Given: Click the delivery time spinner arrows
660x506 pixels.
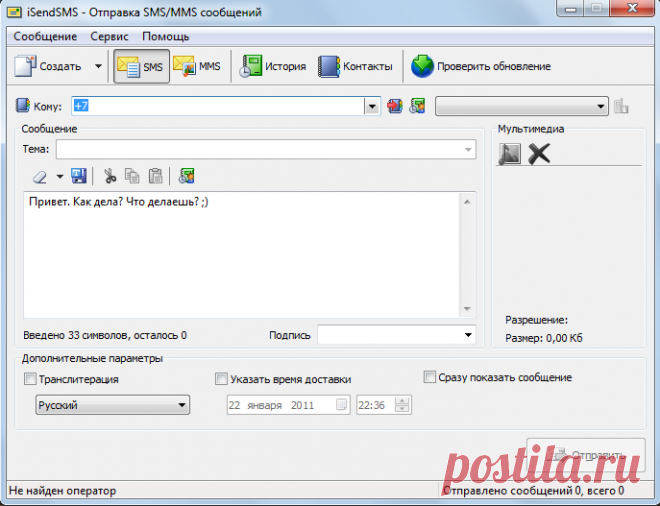Looking at the screenshot, I should click(x=402, y=405).
